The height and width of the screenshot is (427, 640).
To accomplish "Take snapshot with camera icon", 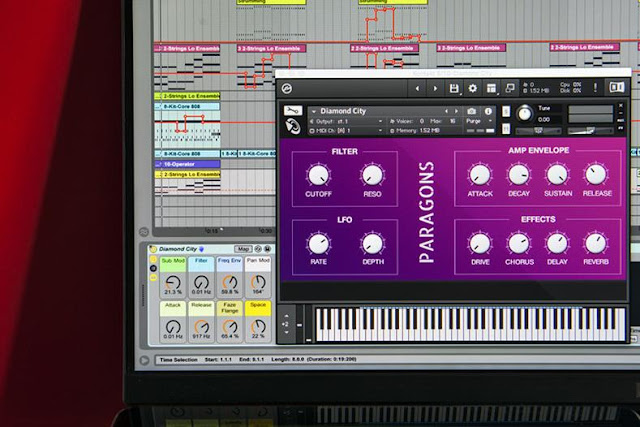I will 471,111.
